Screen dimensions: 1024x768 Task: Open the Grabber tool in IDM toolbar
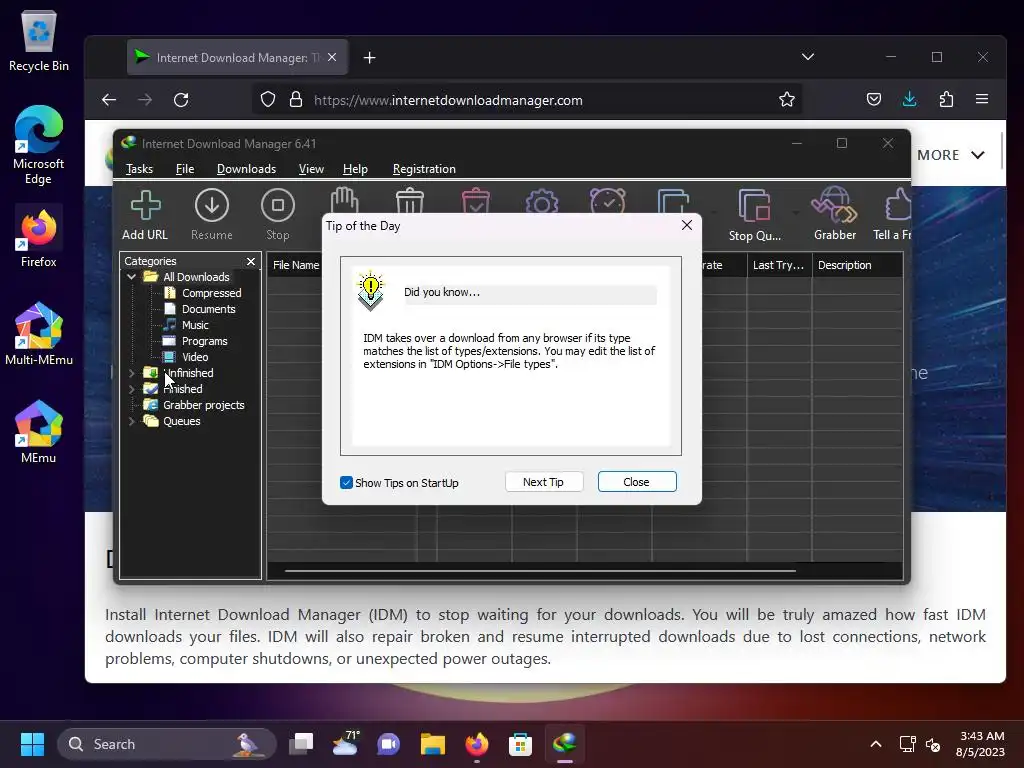[835, 215]
